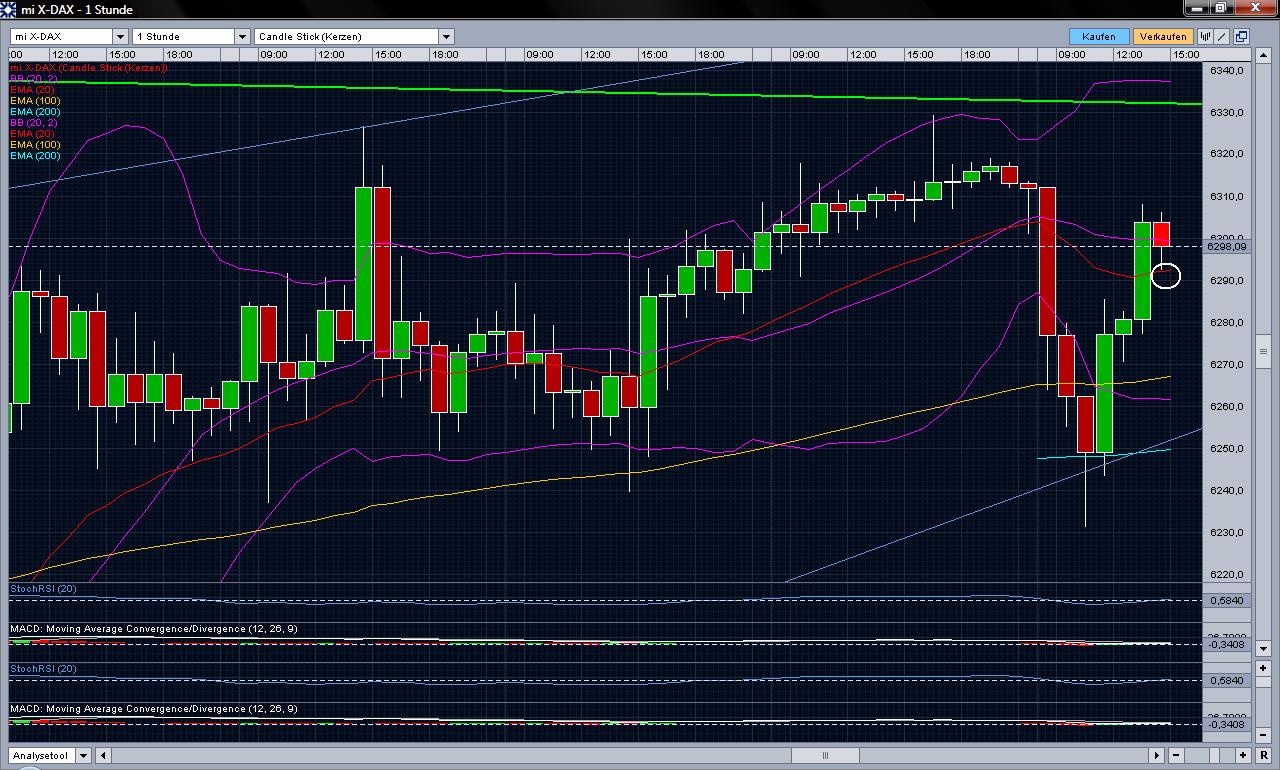This screenshot has width=1280, height=770.
Task: Detach chart into separate window icon
Action: 1241,36
